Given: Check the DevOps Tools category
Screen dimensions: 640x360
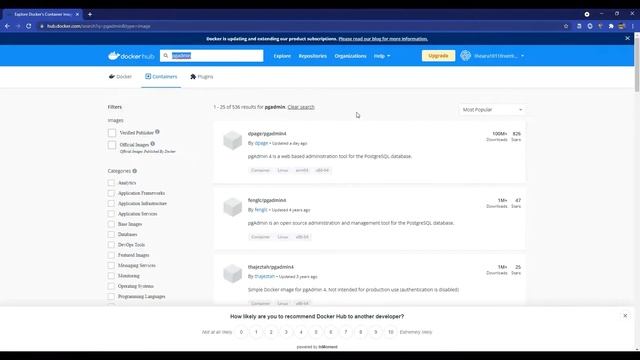Looking at the screenshot, I should pos(111,245).
